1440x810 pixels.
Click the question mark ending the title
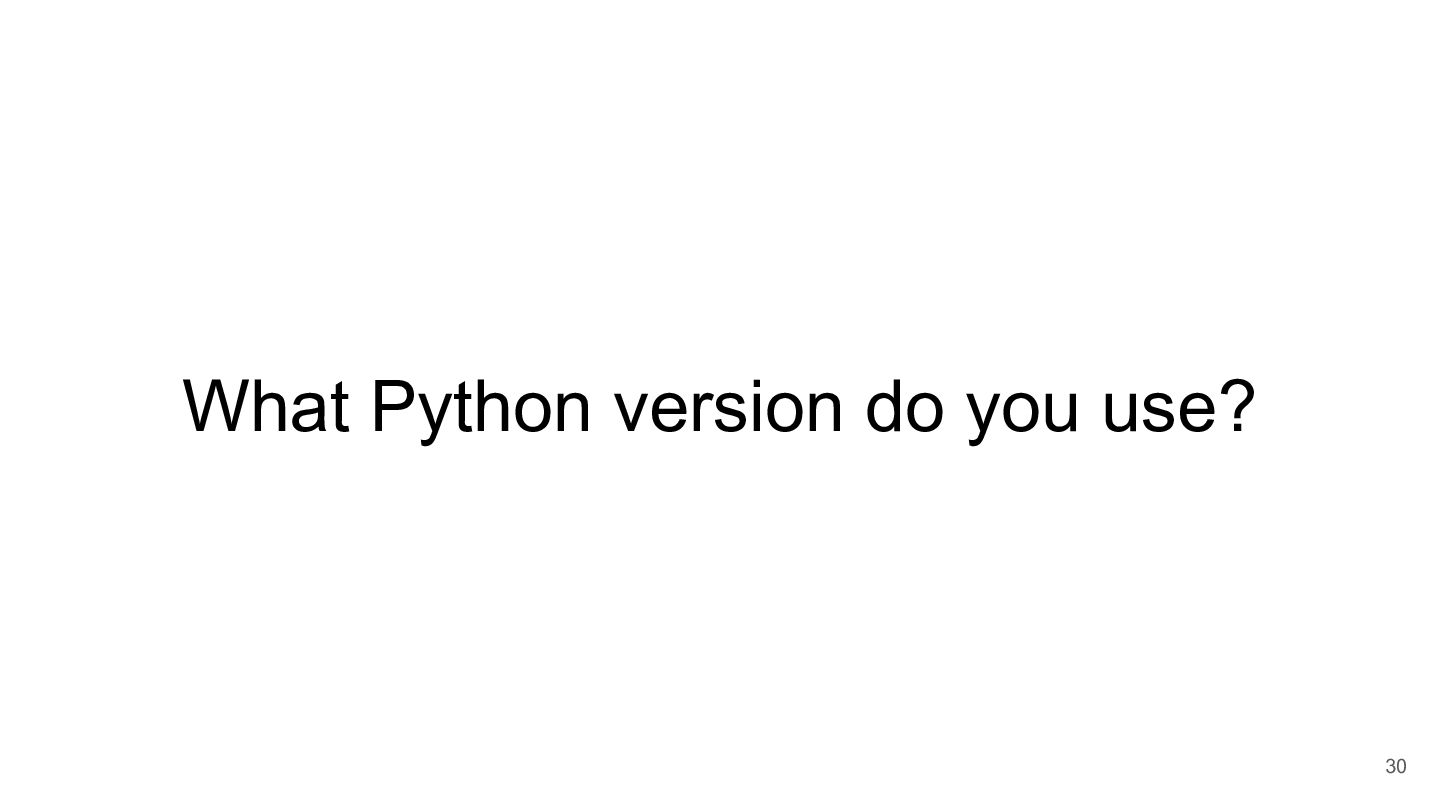pos(1238,406)
